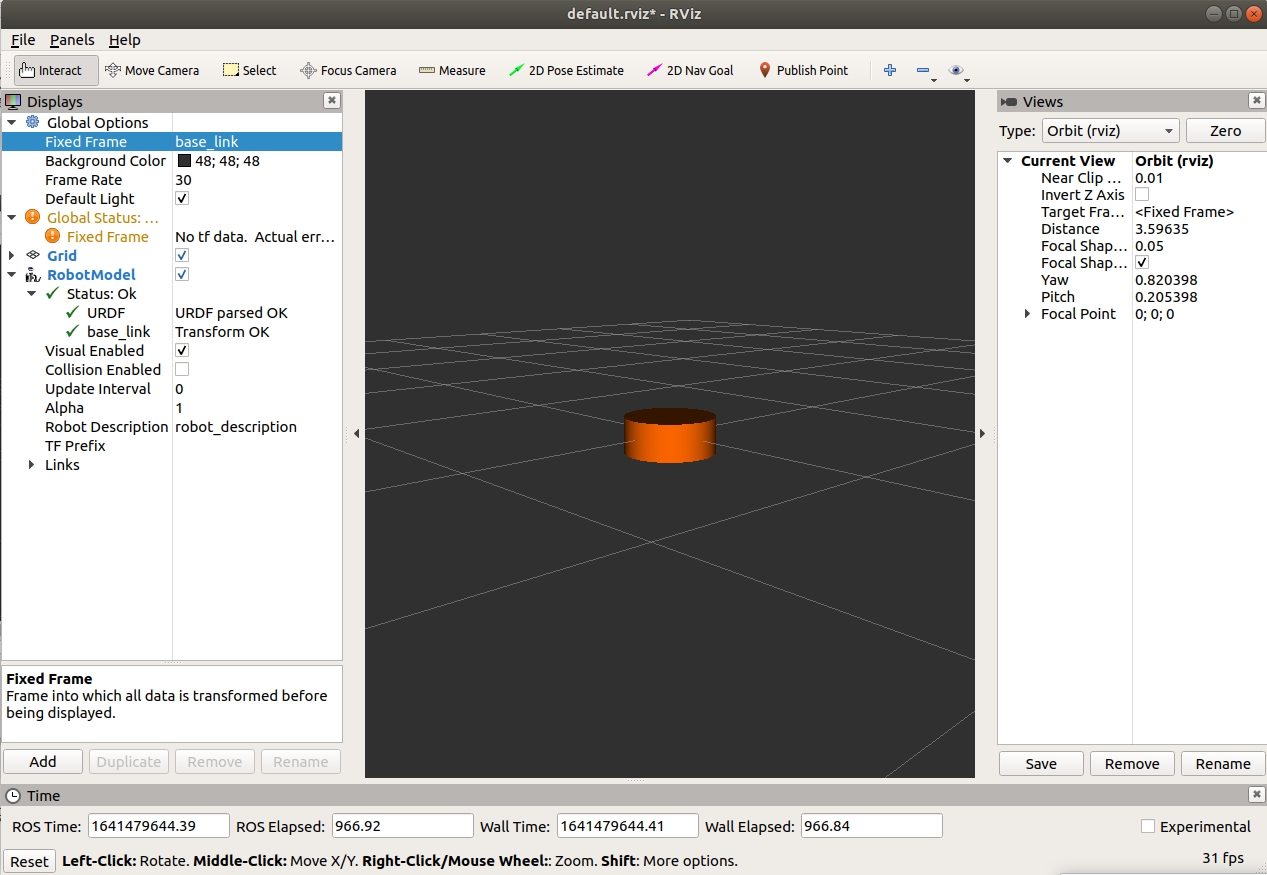Click the Fixed Frame warning icon
The width and height of the screenshot is (1267, 875).
(53, 236)
